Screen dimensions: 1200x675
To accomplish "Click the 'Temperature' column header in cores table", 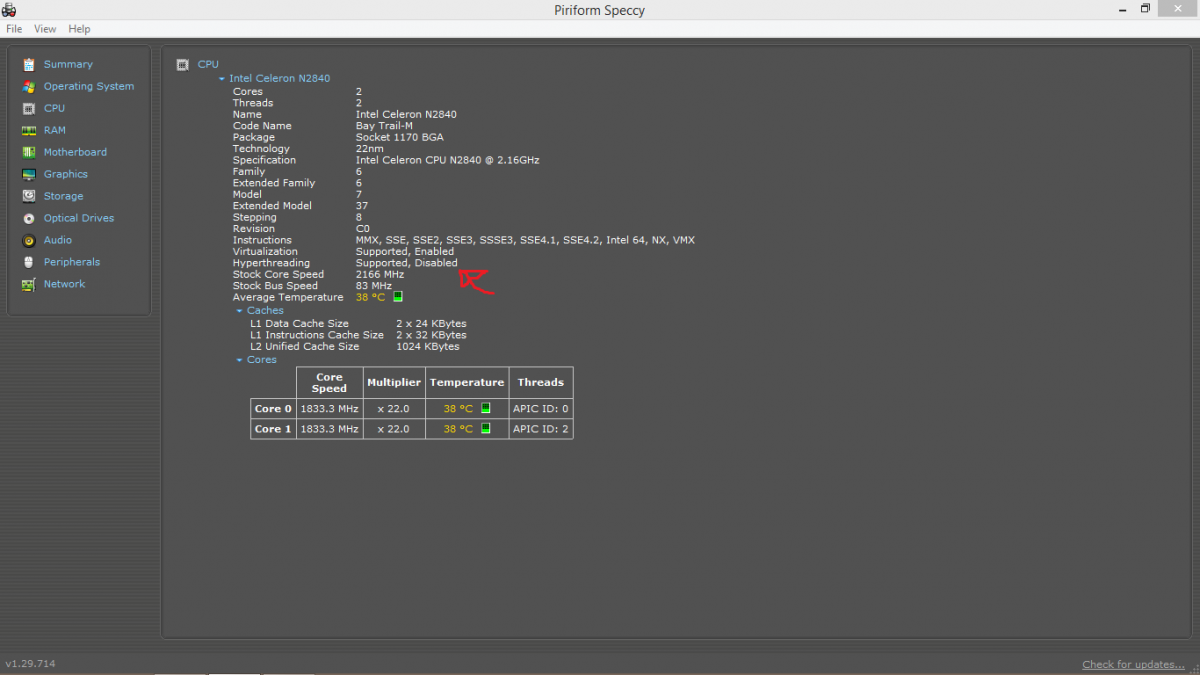I will tap(467, 383).
